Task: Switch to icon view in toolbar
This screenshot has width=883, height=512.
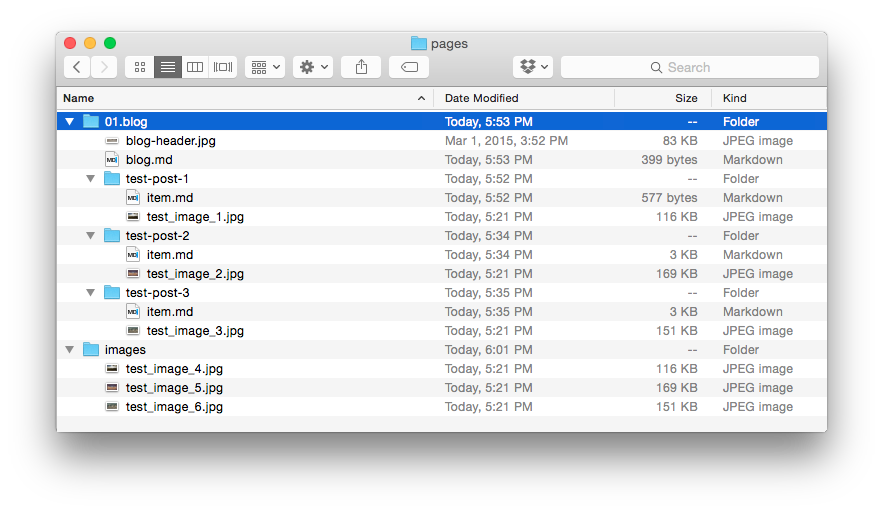Action: tap(140, 67)
